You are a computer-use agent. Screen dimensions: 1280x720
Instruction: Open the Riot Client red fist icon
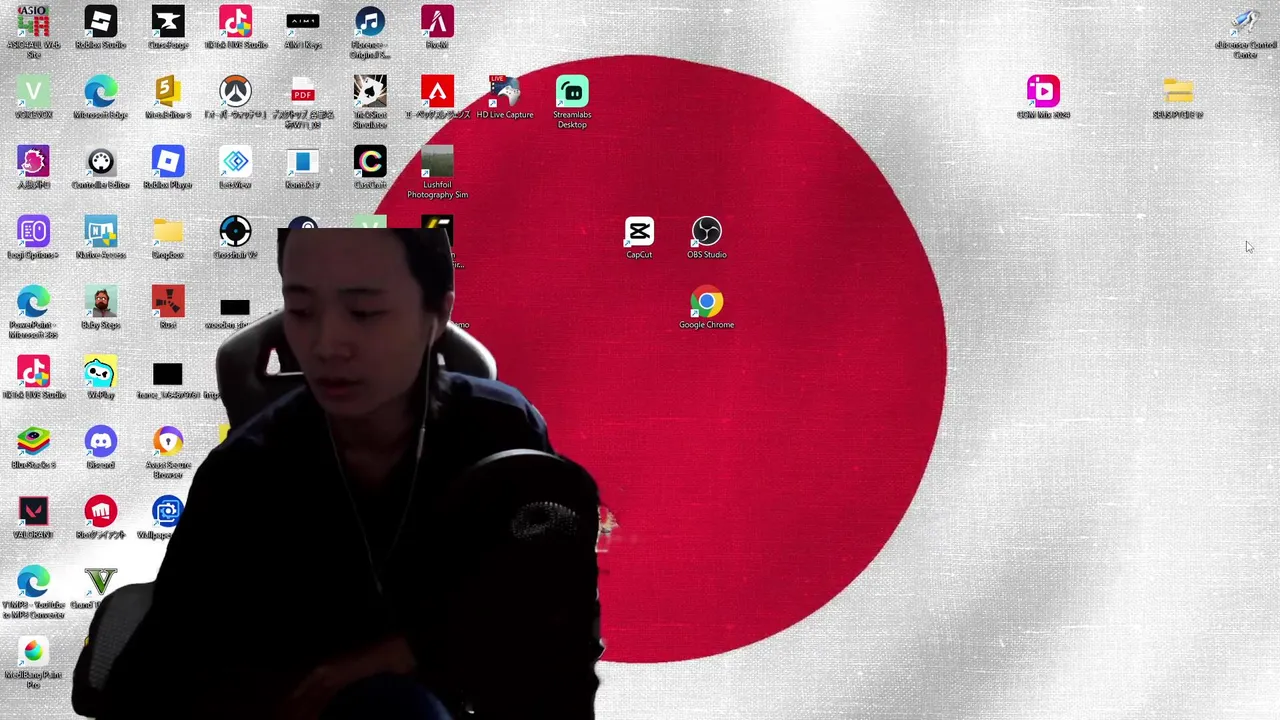100,518
